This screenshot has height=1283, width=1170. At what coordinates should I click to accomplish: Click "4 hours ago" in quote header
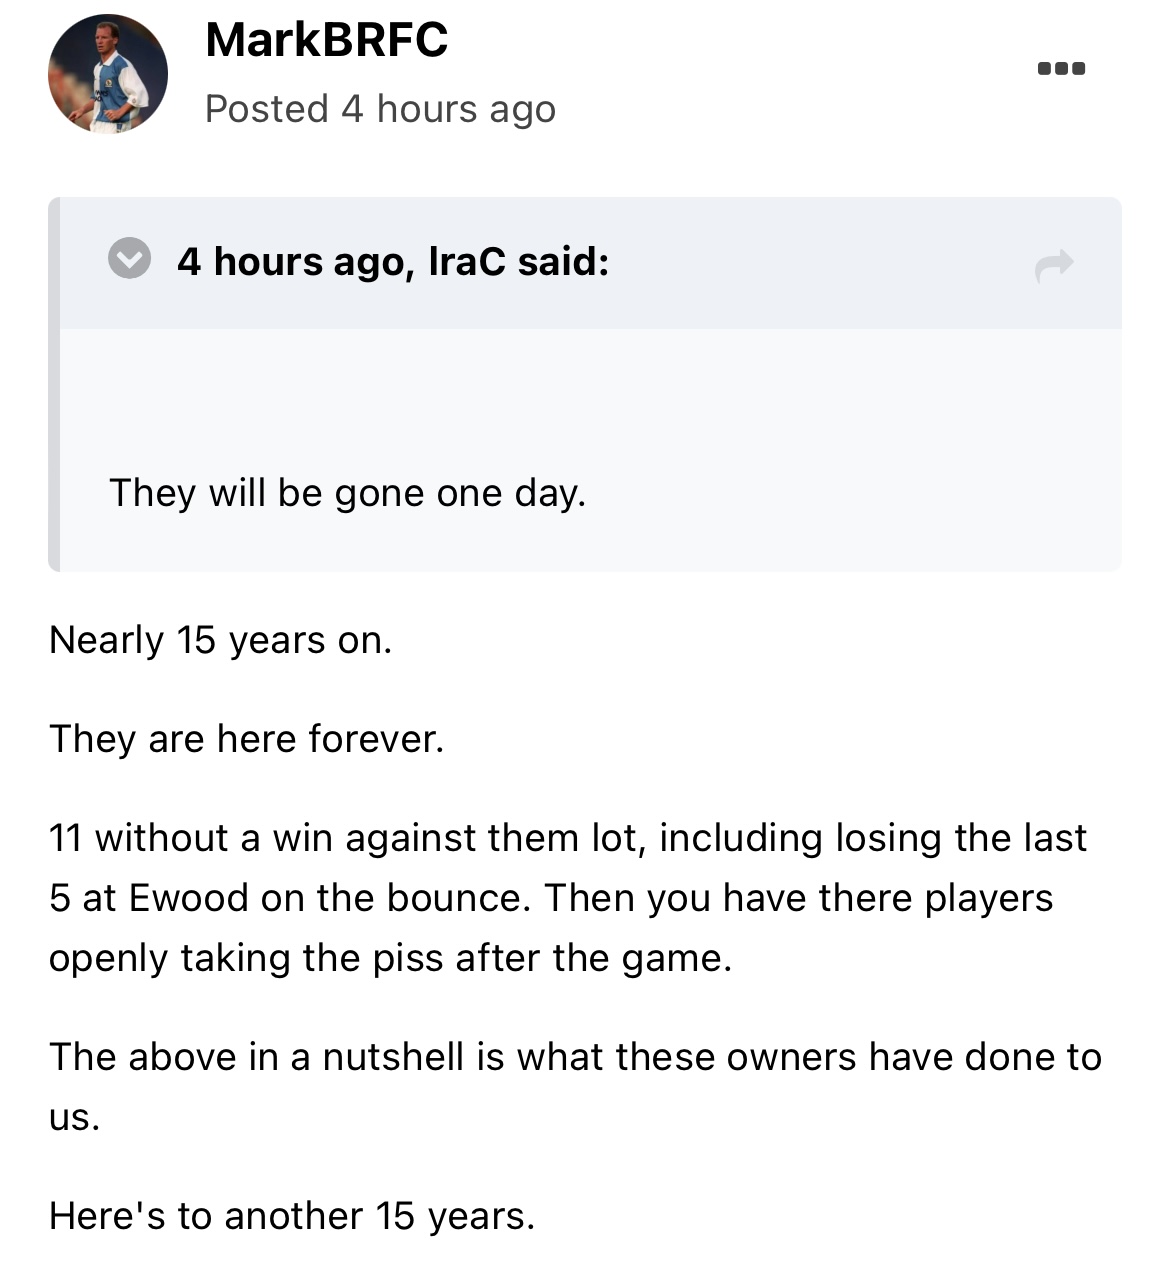(289, 262)
